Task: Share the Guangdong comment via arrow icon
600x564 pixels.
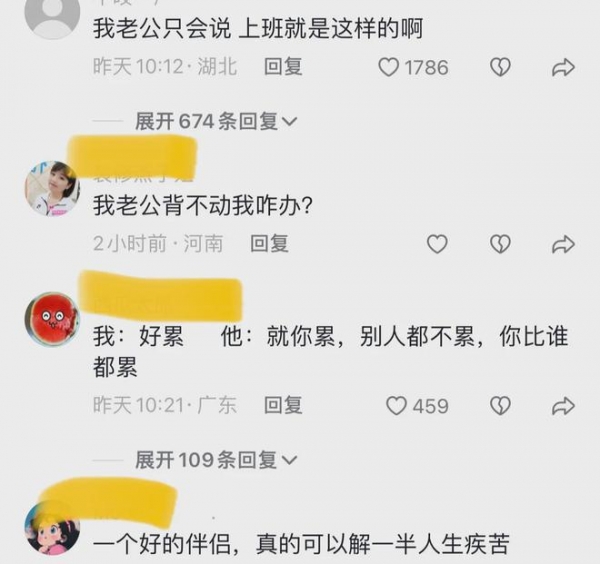Action: point(563,406)
